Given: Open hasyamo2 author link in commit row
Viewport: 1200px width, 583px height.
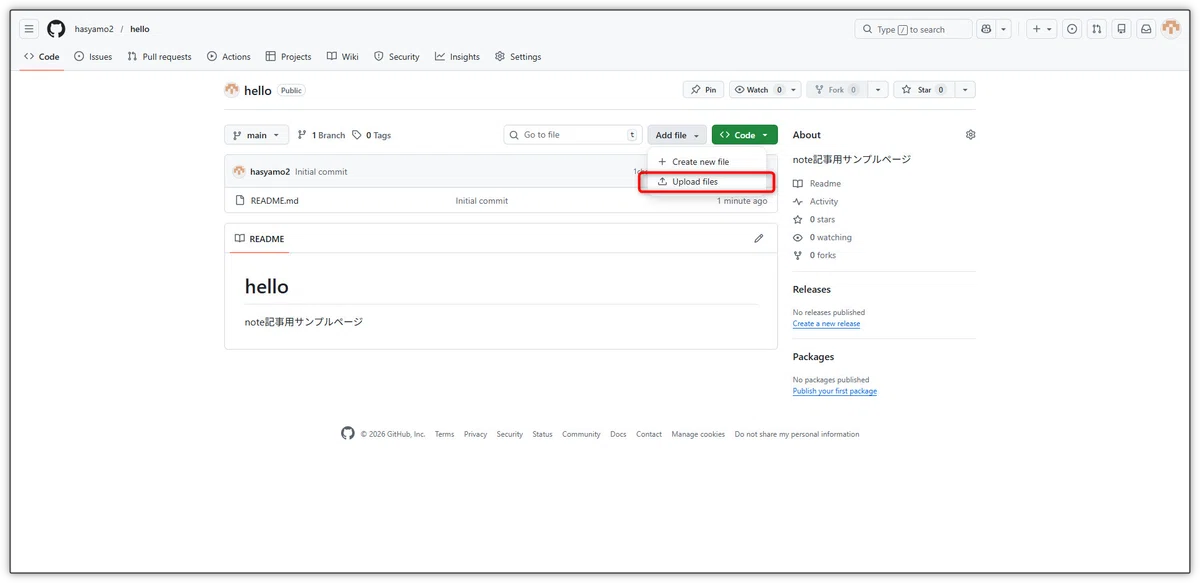Looking at the screenshot, I should (270, 172).
